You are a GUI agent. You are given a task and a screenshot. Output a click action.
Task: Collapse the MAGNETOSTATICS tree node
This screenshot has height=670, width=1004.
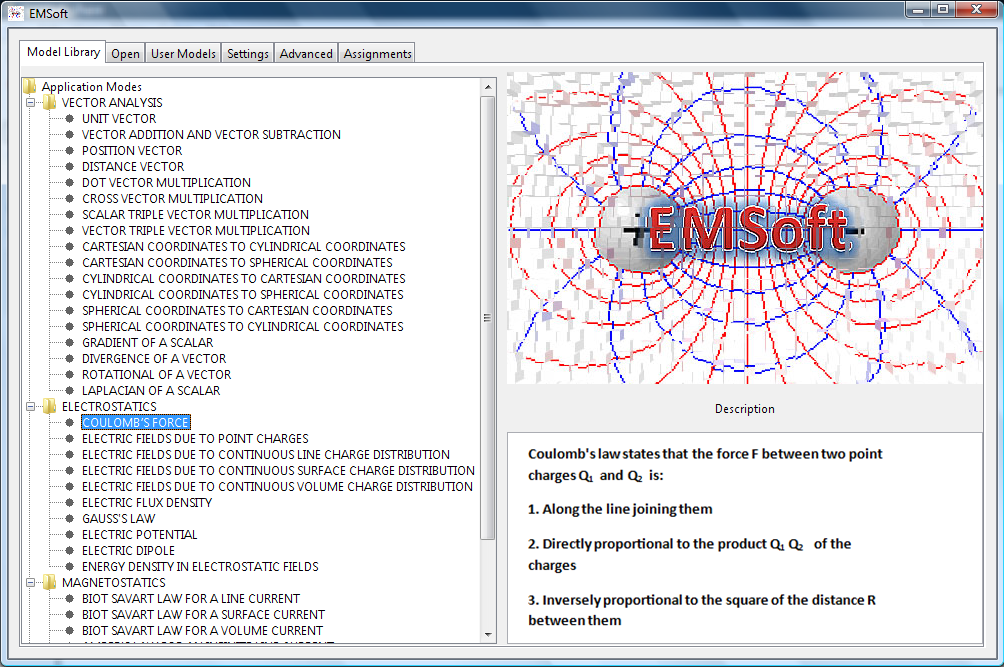pyautogui.click(x=31, y=582)
